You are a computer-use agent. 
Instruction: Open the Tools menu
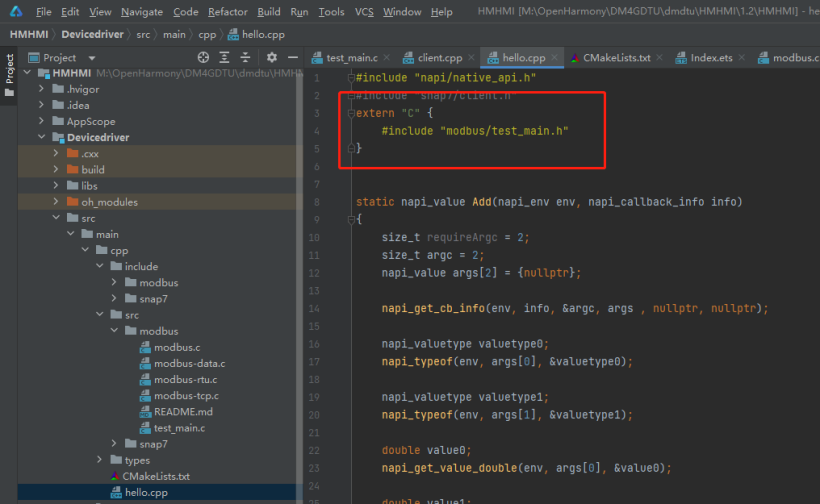(332, 12)
